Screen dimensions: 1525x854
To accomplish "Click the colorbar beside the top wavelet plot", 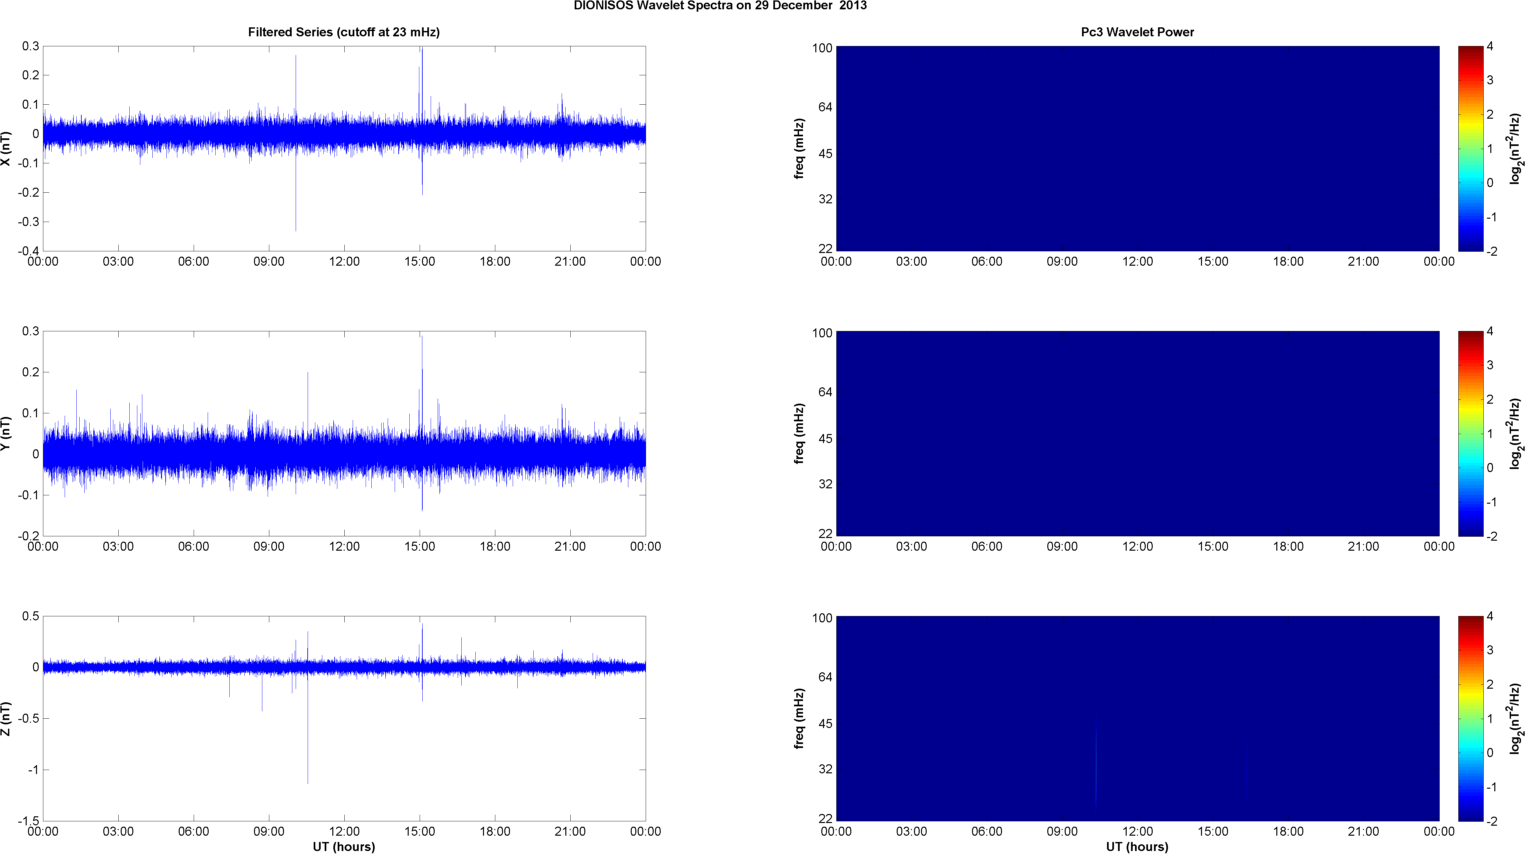I will [x=1470, y=148].
